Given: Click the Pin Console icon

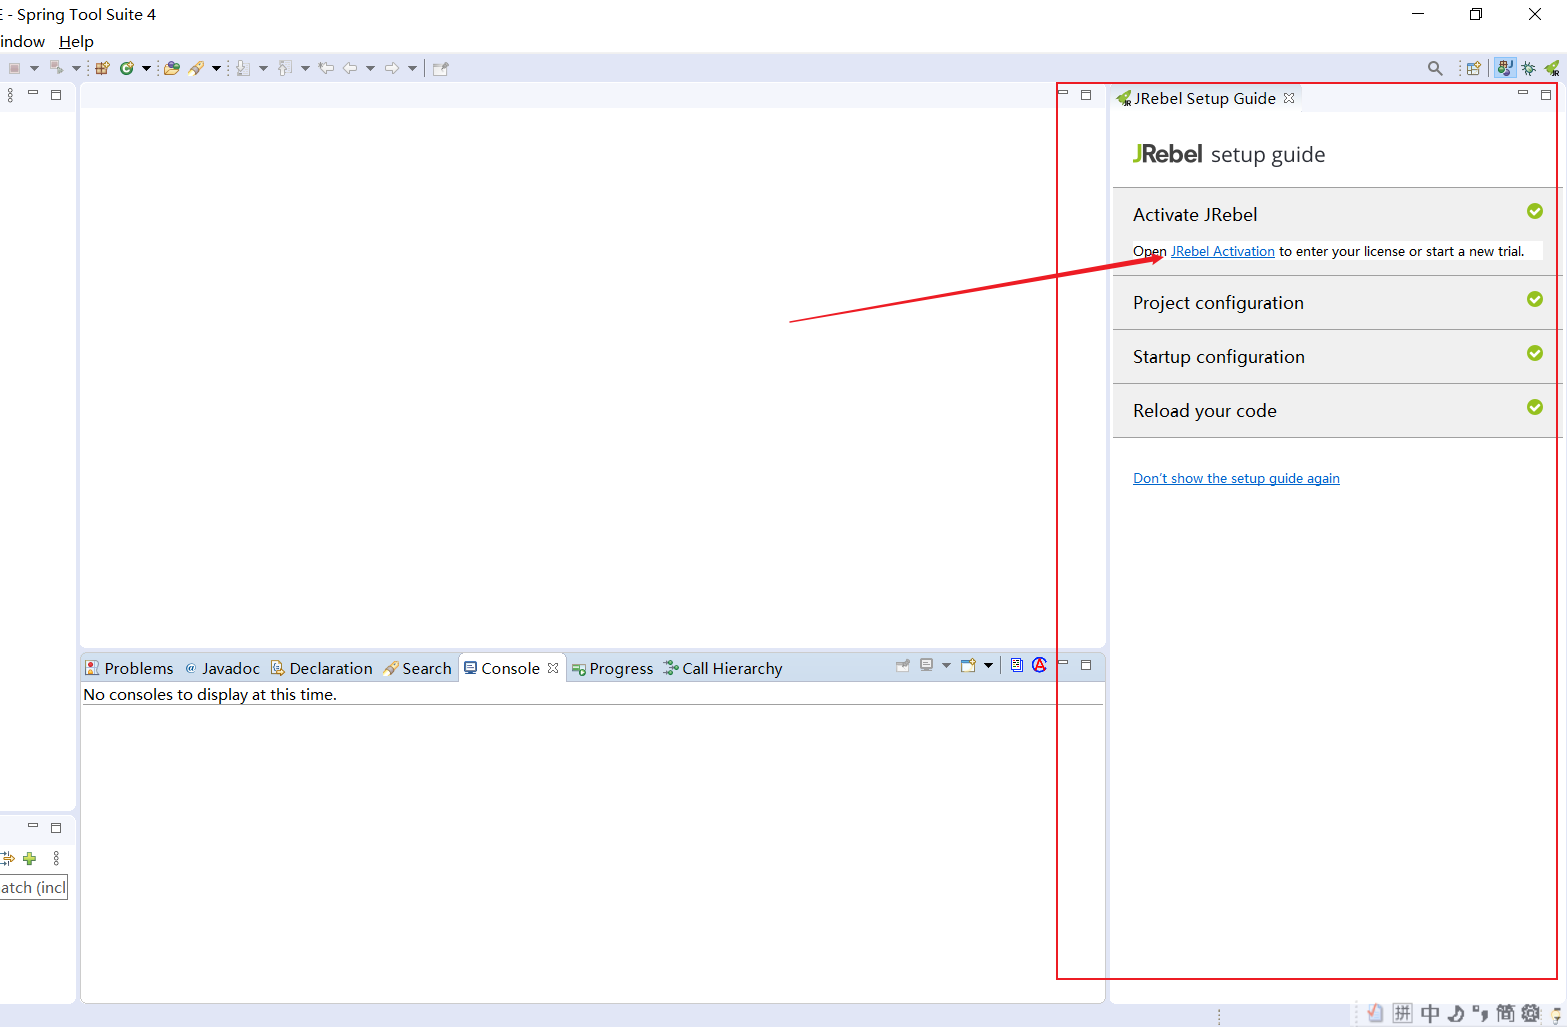Looking at the screenshot, I should tap(903, 665).
